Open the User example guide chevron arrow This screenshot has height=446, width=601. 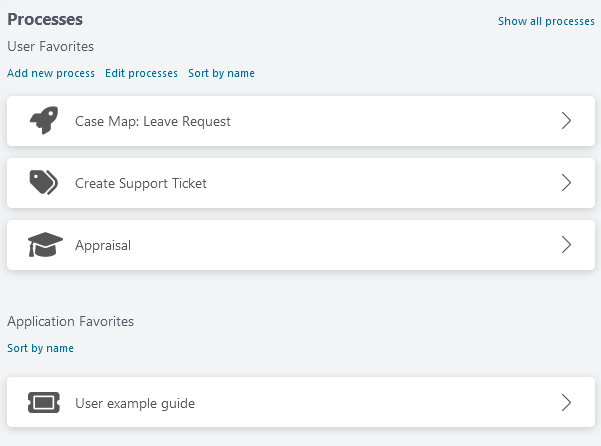[x=566, y=403]
